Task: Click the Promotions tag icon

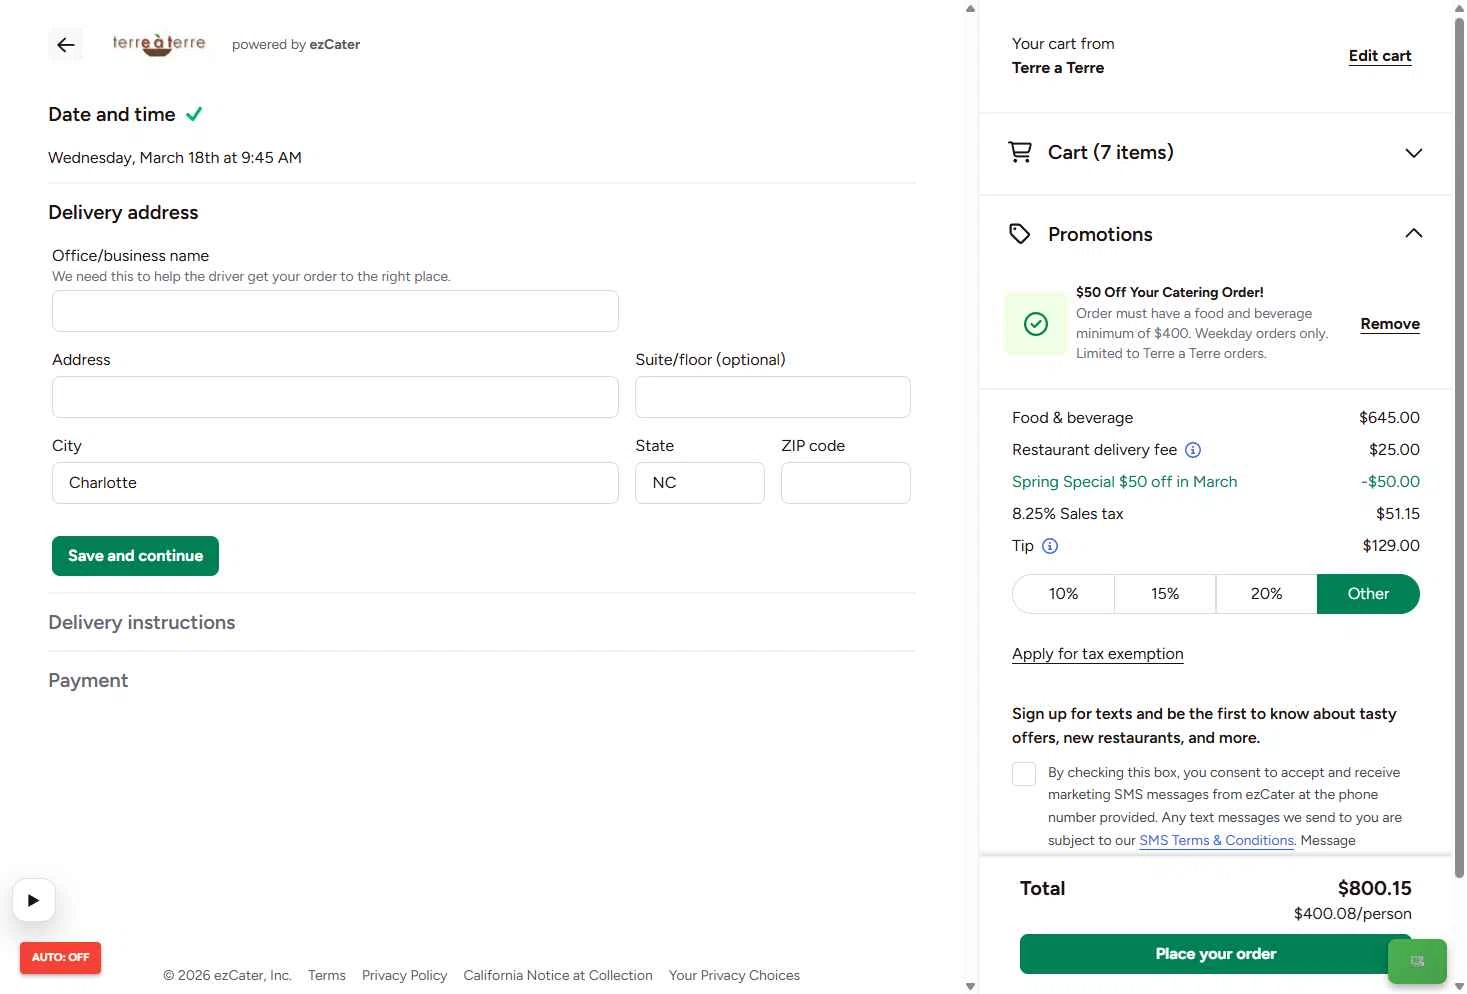Action: pyautogui.click(x=1019, y=234)
